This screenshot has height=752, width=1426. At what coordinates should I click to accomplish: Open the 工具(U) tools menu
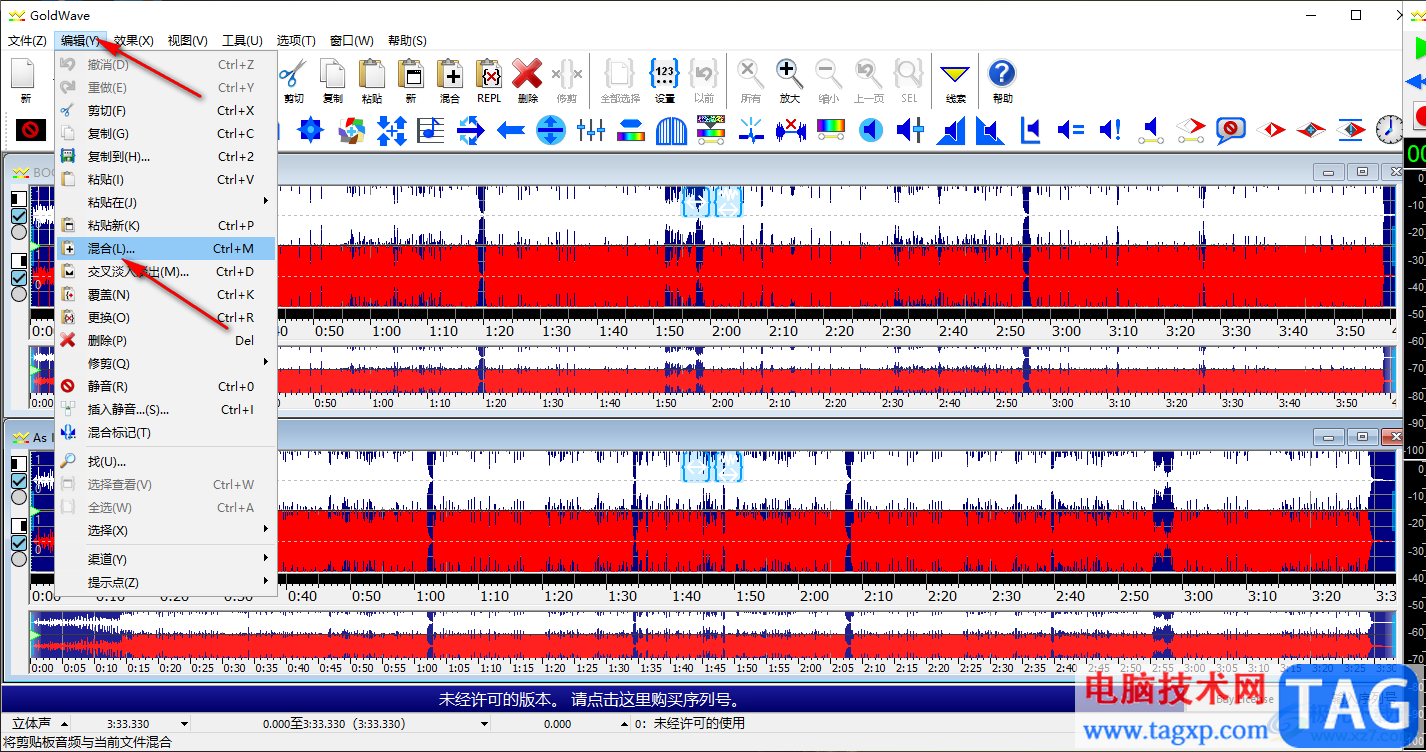point(242,41)
